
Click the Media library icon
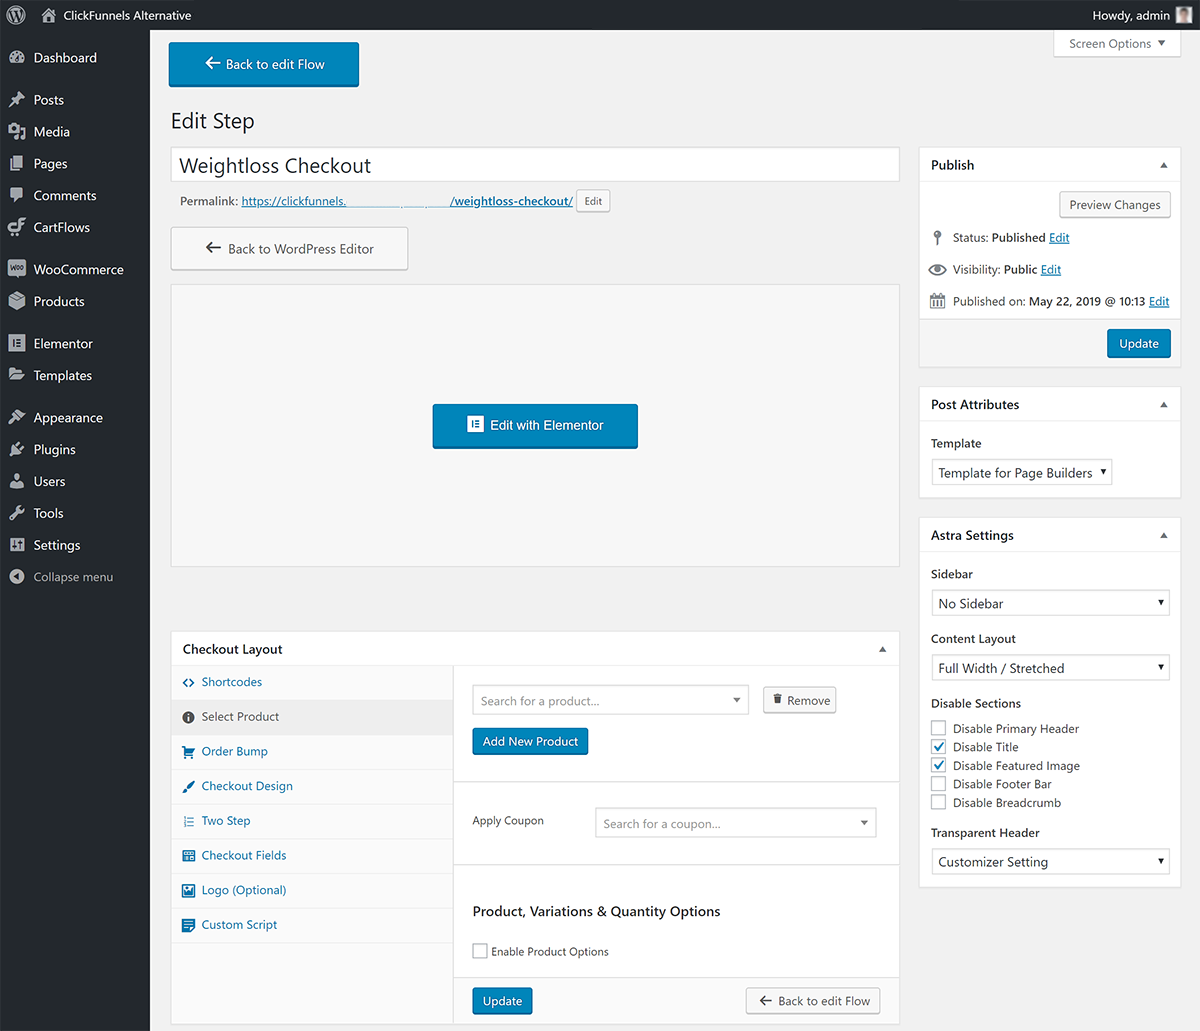coord(17,132)
